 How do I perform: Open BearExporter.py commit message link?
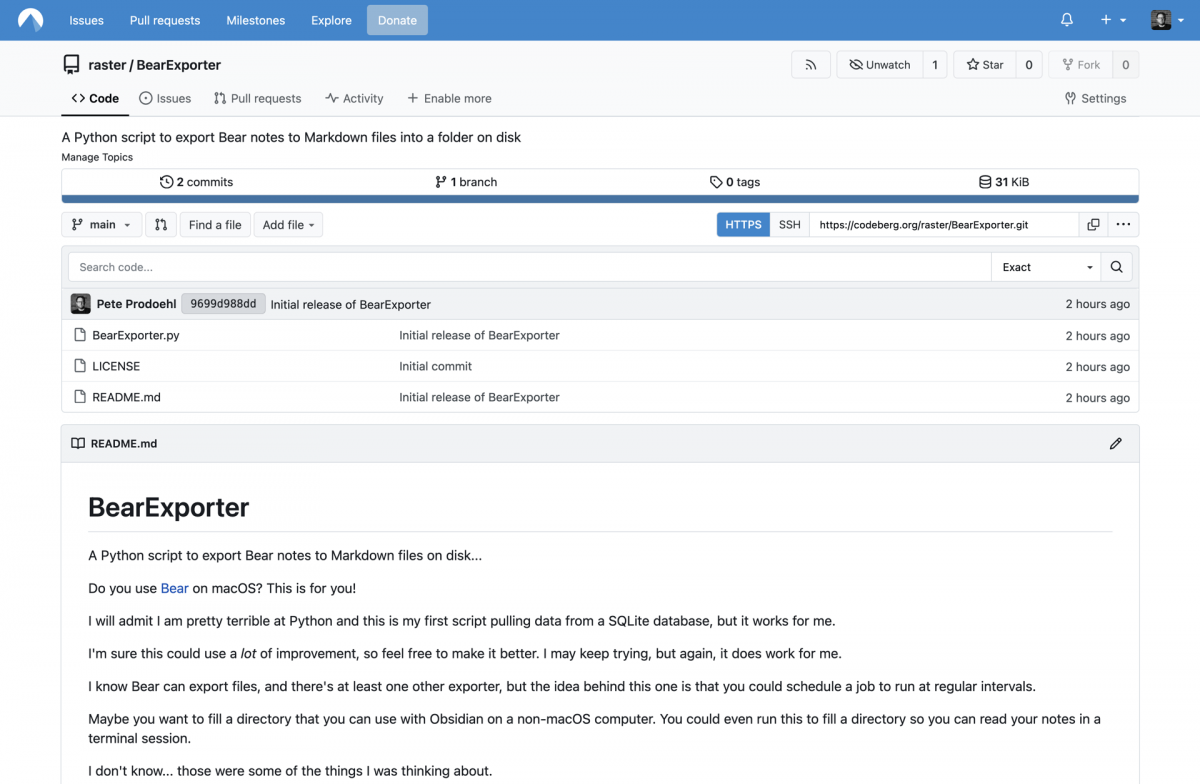[479, 336]
